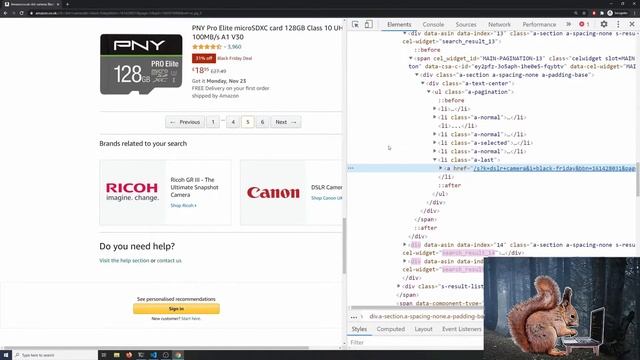This screenshot has width=640, height=360.
Task: Click the breadcrumb ellipsis in the DevTools path bar
Action: 353,317
